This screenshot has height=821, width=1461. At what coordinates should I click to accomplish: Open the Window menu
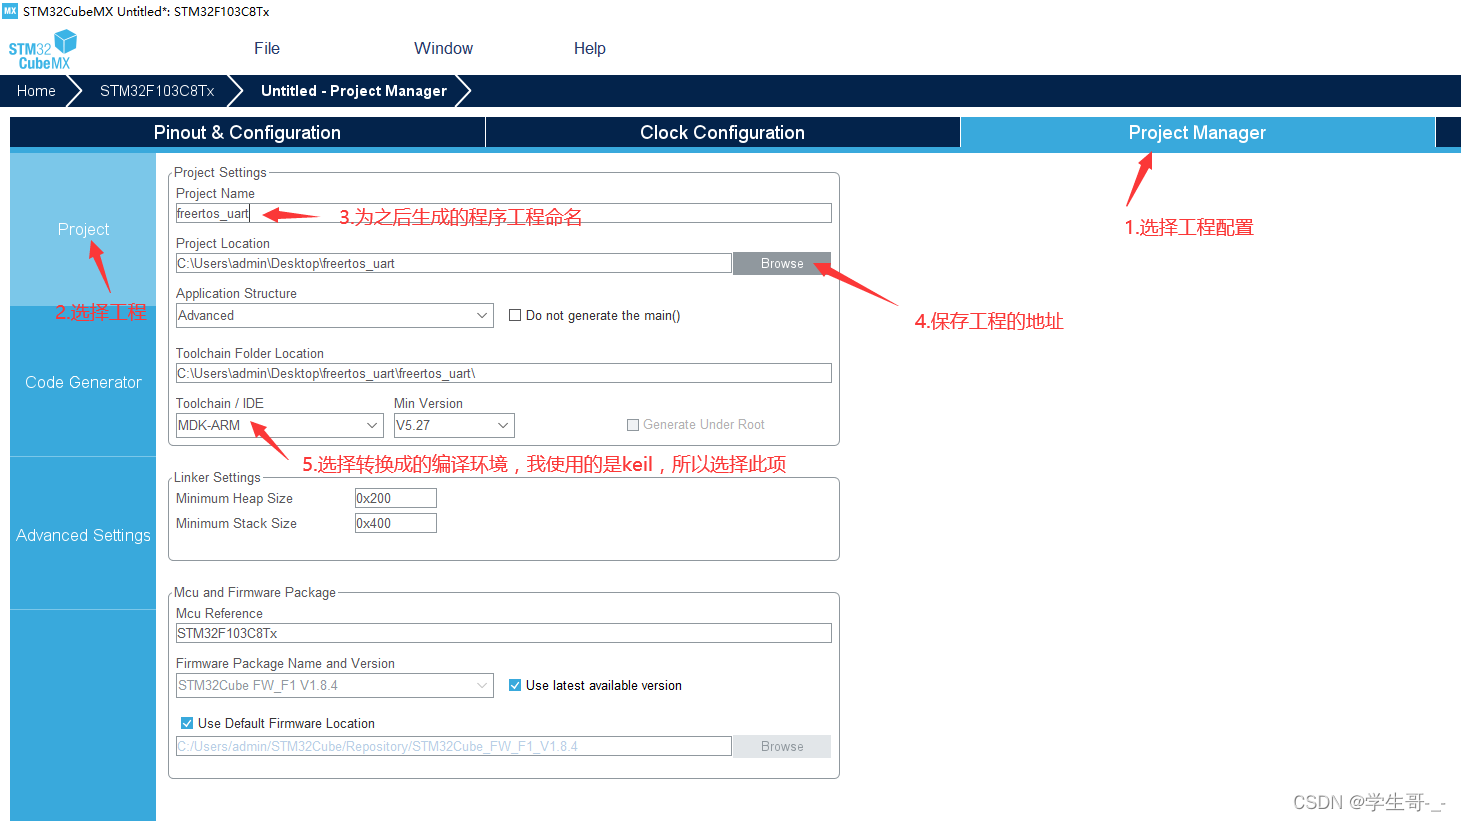[x=443, y=48]
